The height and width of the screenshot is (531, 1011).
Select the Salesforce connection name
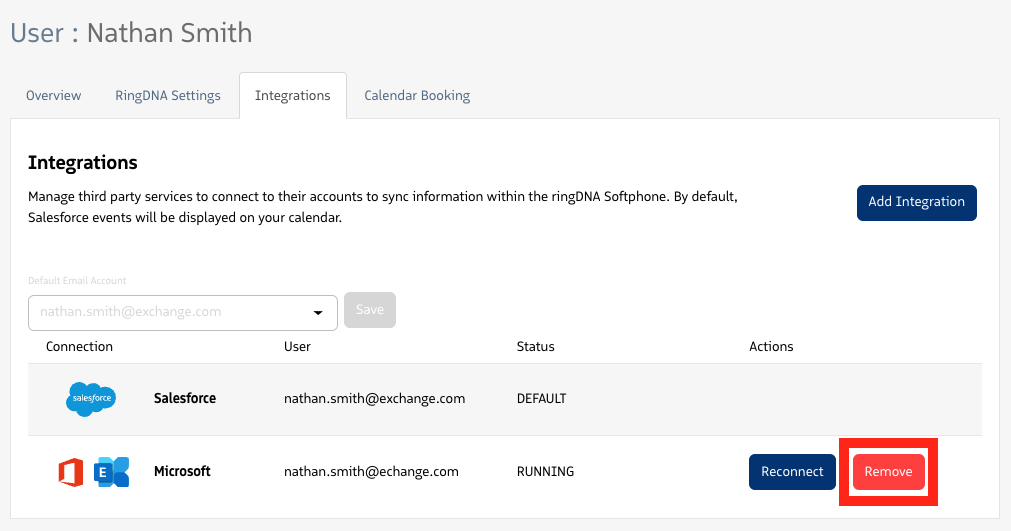click(185, 399)
